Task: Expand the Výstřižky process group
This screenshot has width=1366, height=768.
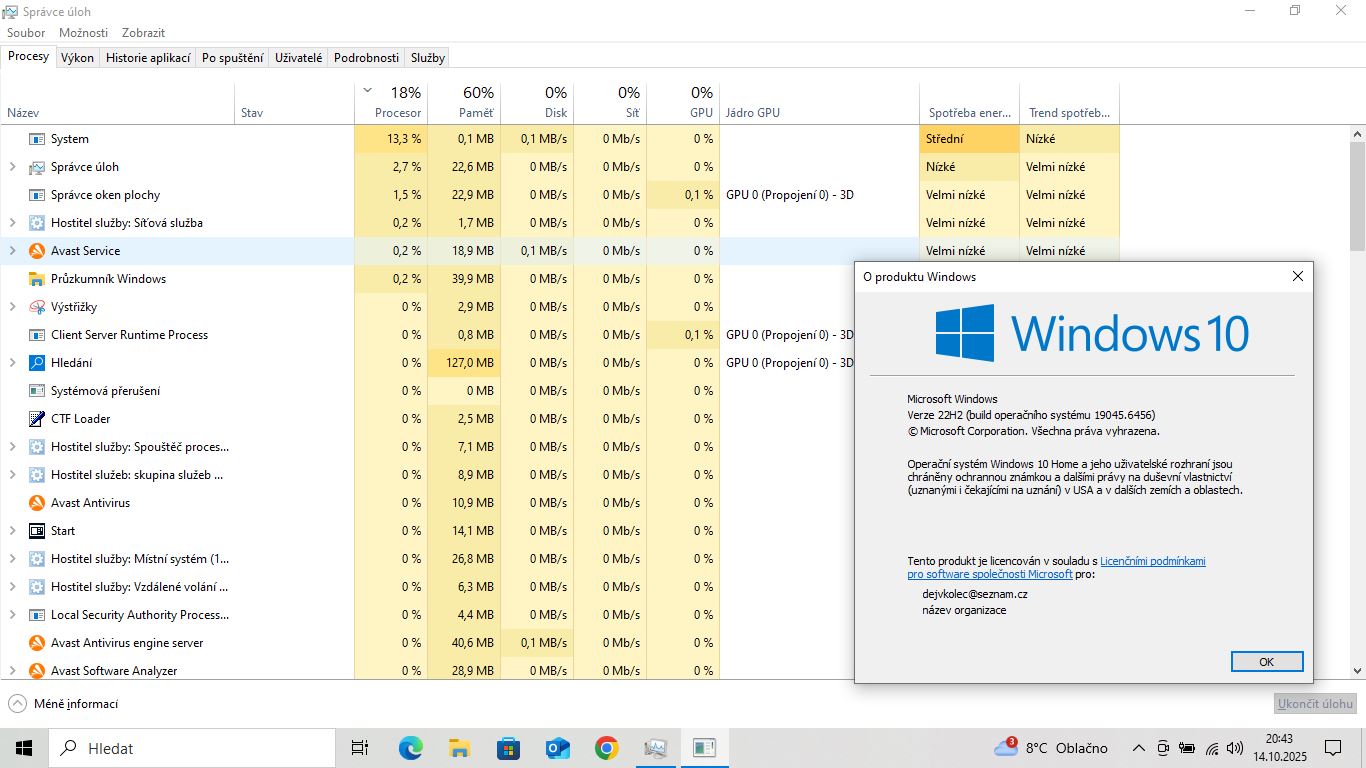Action: [x=13, y=307]
